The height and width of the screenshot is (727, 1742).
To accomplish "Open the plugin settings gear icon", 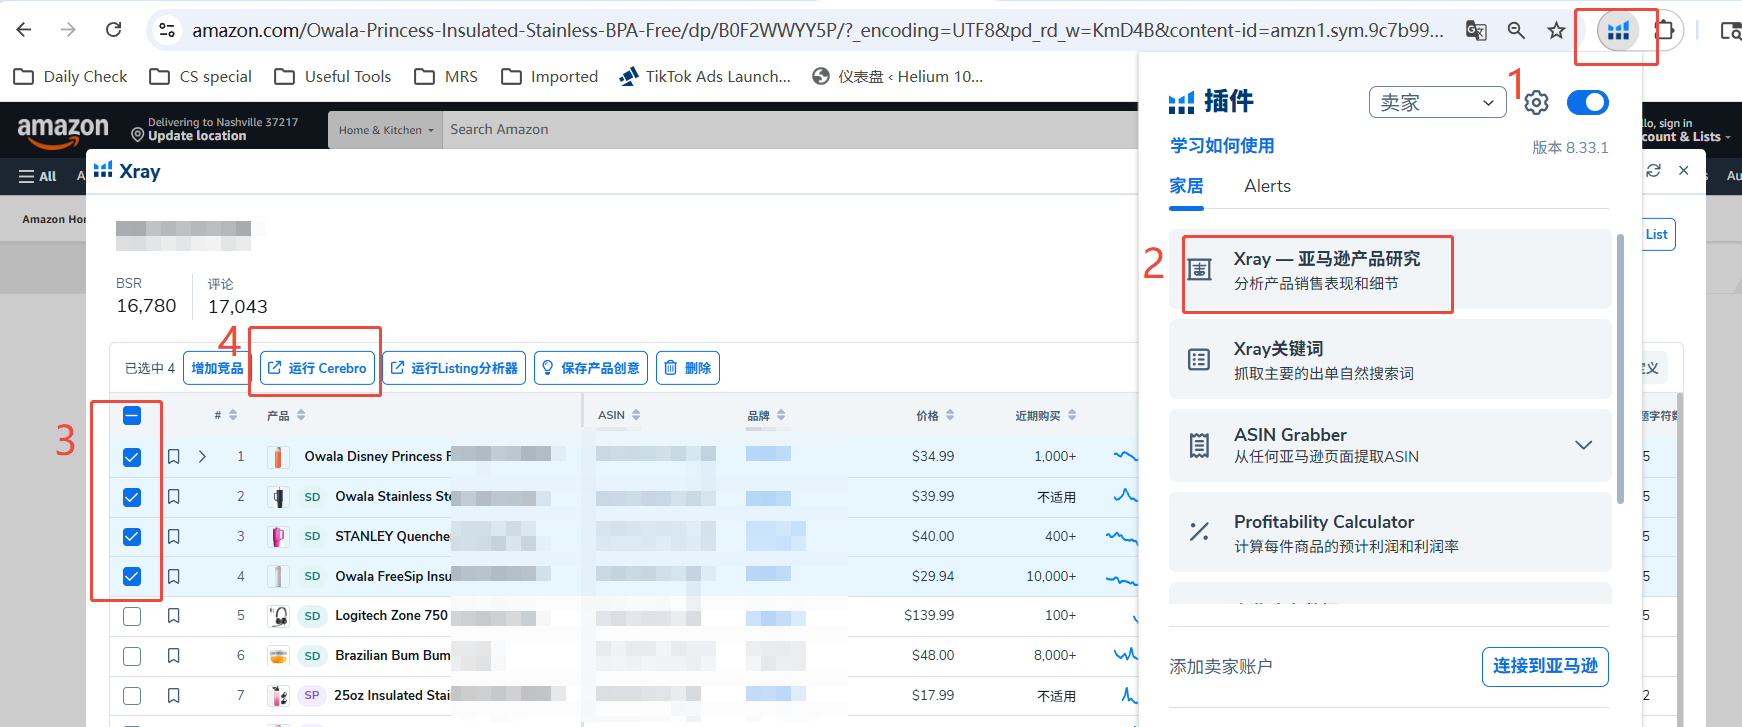I will pos(1537,103).
